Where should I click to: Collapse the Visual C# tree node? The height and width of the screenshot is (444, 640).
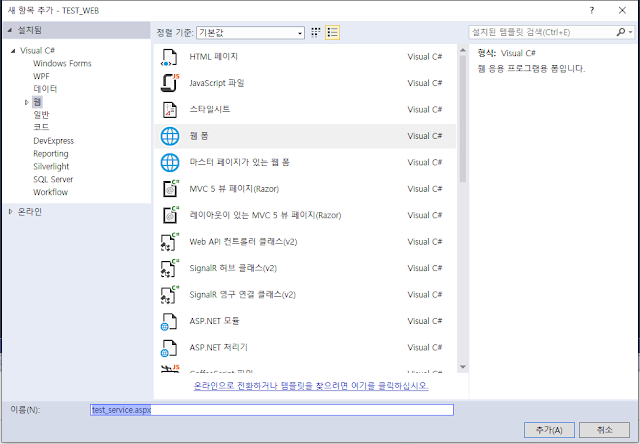[13, 51]
